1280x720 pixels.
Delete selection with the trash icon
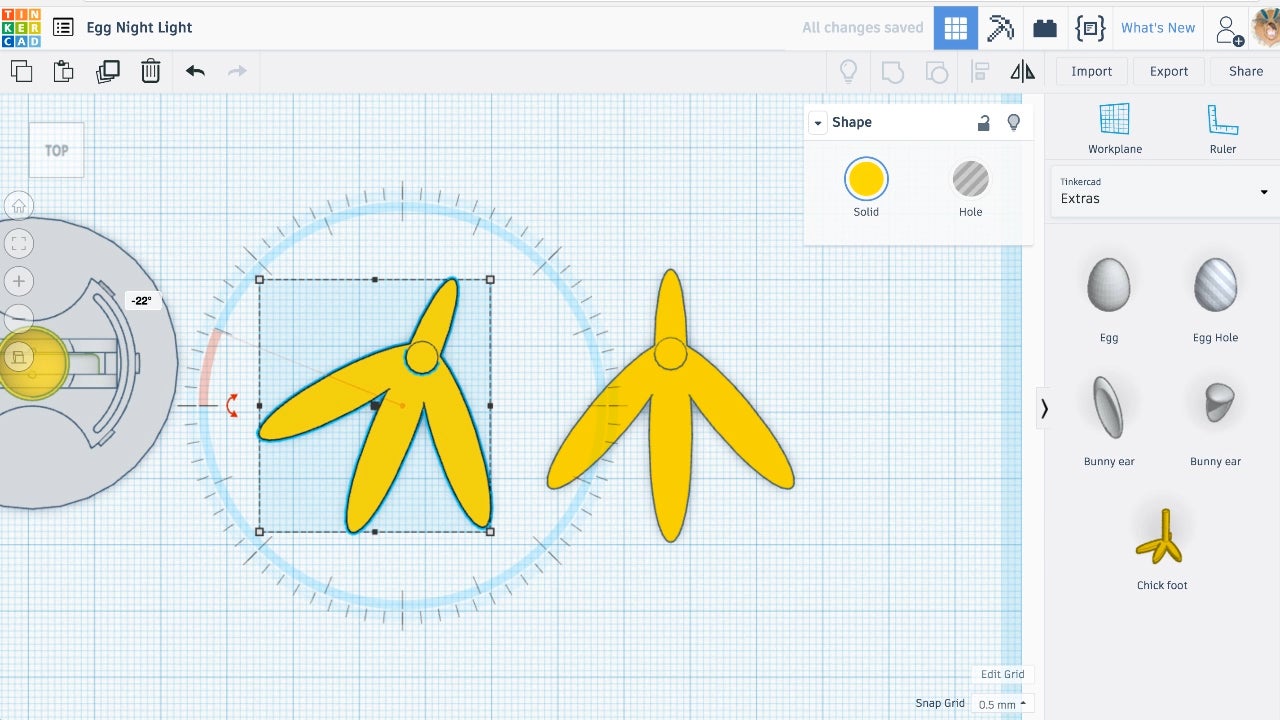[x=150, y=71]
